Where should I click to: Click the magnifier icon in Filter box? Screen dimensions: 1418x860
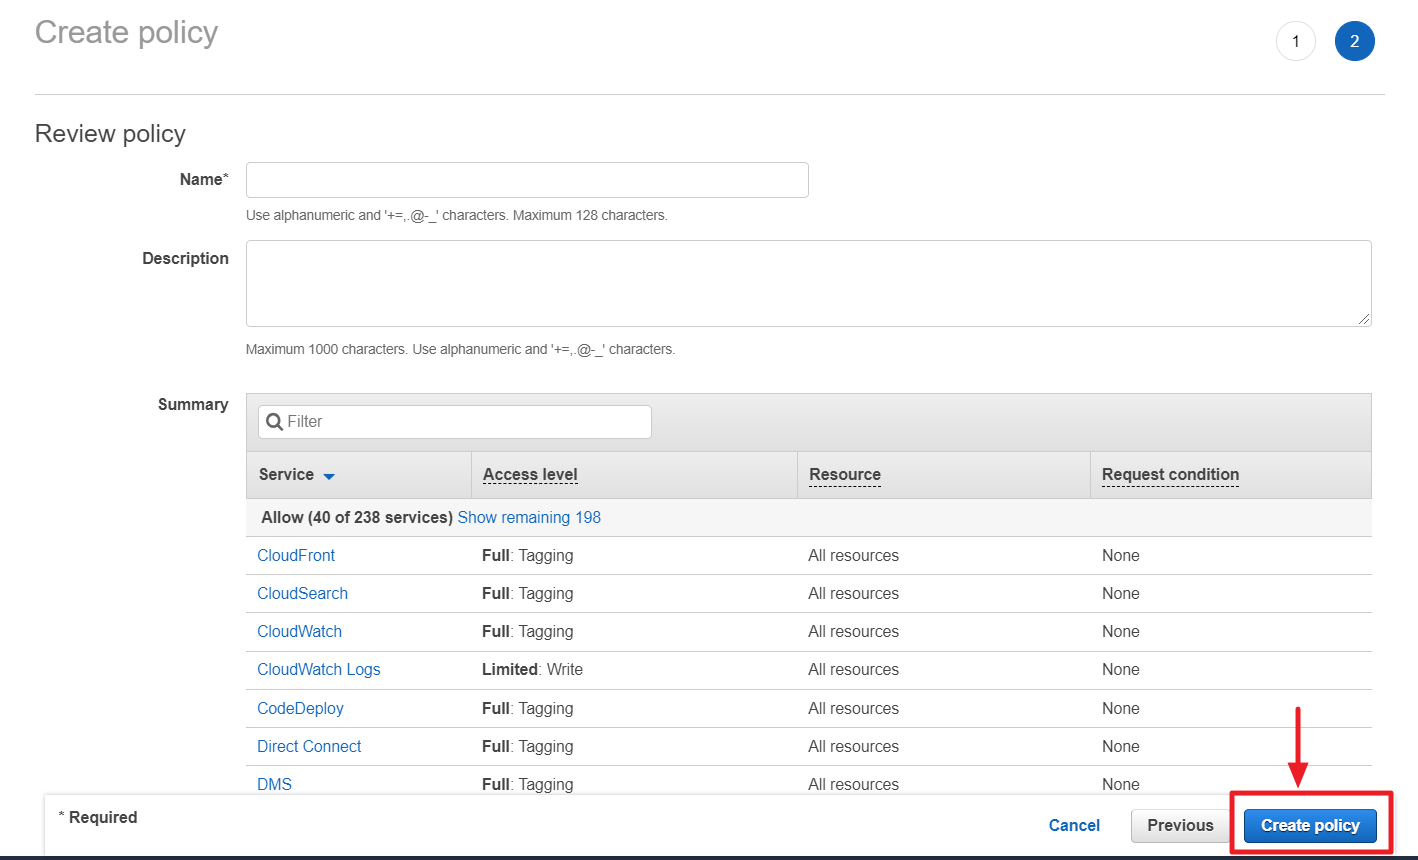274,422
